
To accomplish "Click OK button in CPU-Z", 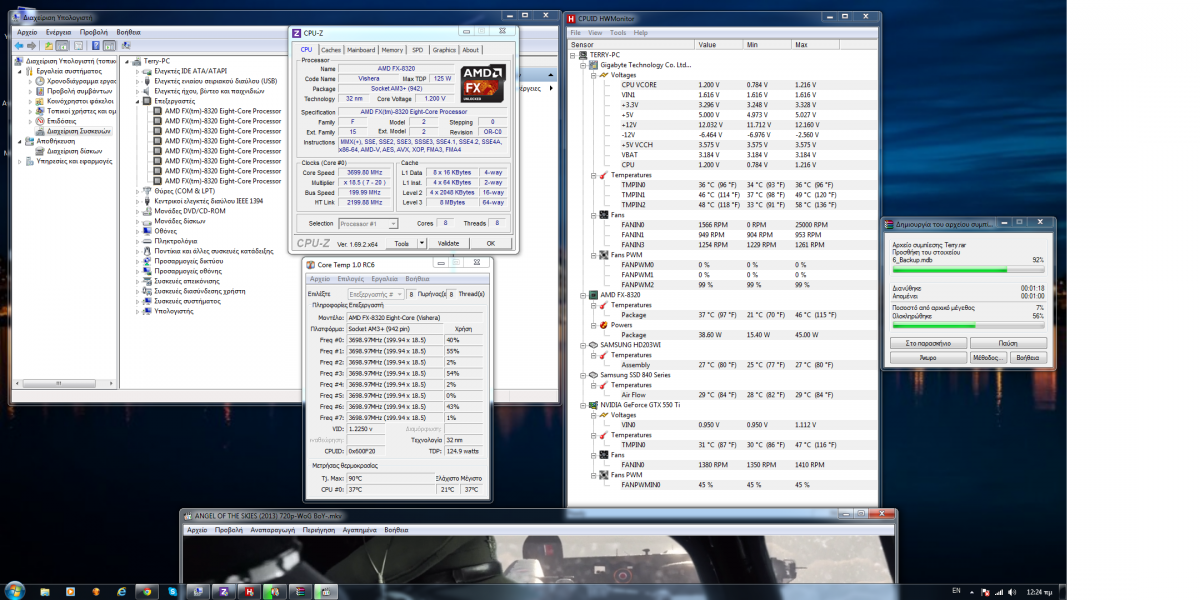I will point(490,243).
